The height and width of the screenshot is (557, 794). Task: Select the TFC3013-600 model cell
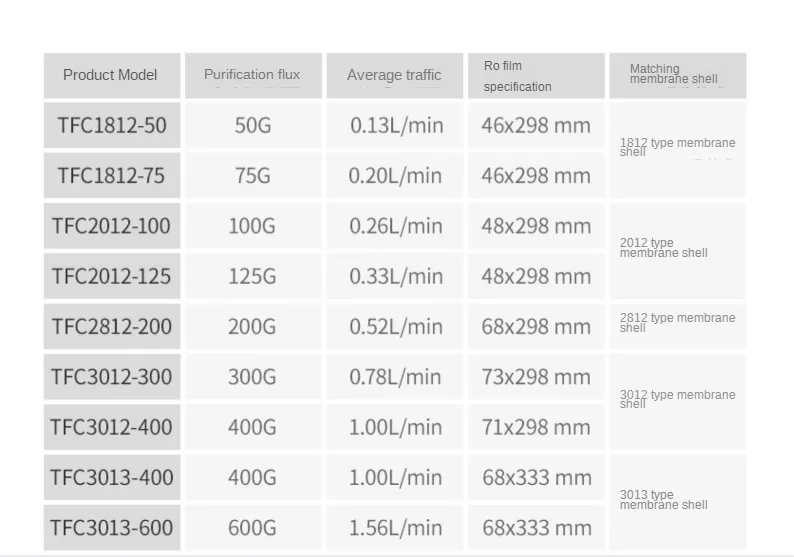pos(112,527)
